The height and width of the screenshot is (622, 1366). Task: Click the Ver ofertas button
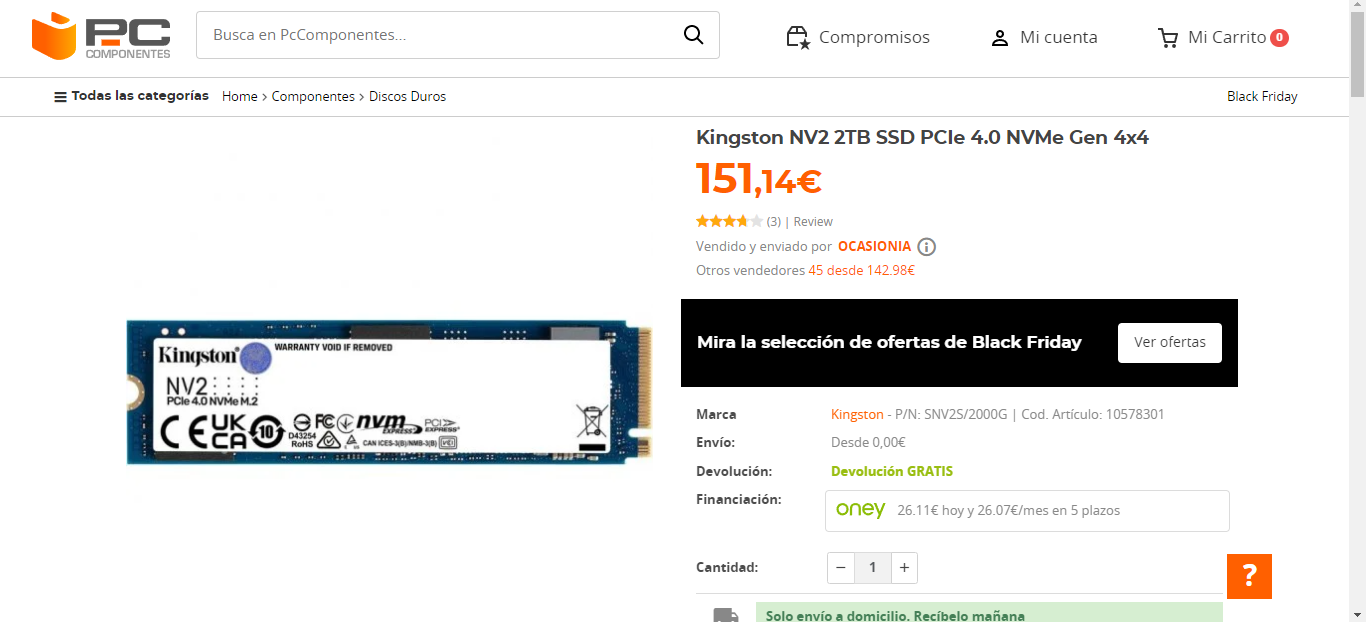click(x=1170, y=342)
